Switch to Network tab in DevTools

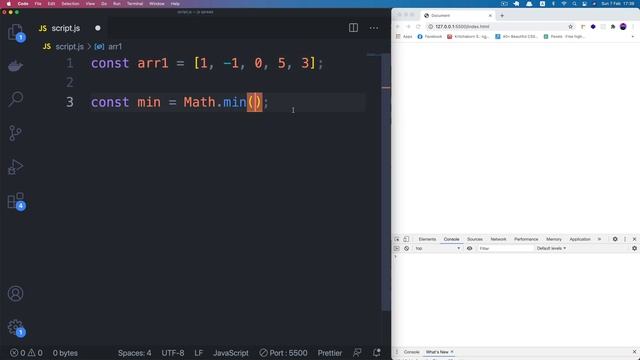[x=498, y=239]
